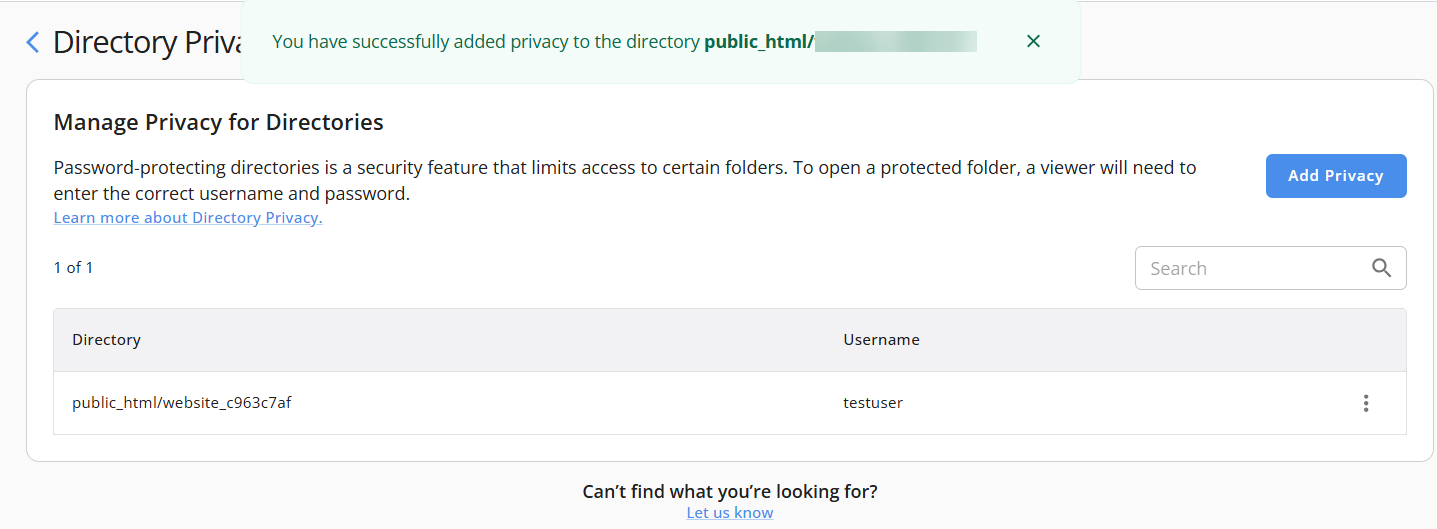Follow the Let us know link

point(730,513)
